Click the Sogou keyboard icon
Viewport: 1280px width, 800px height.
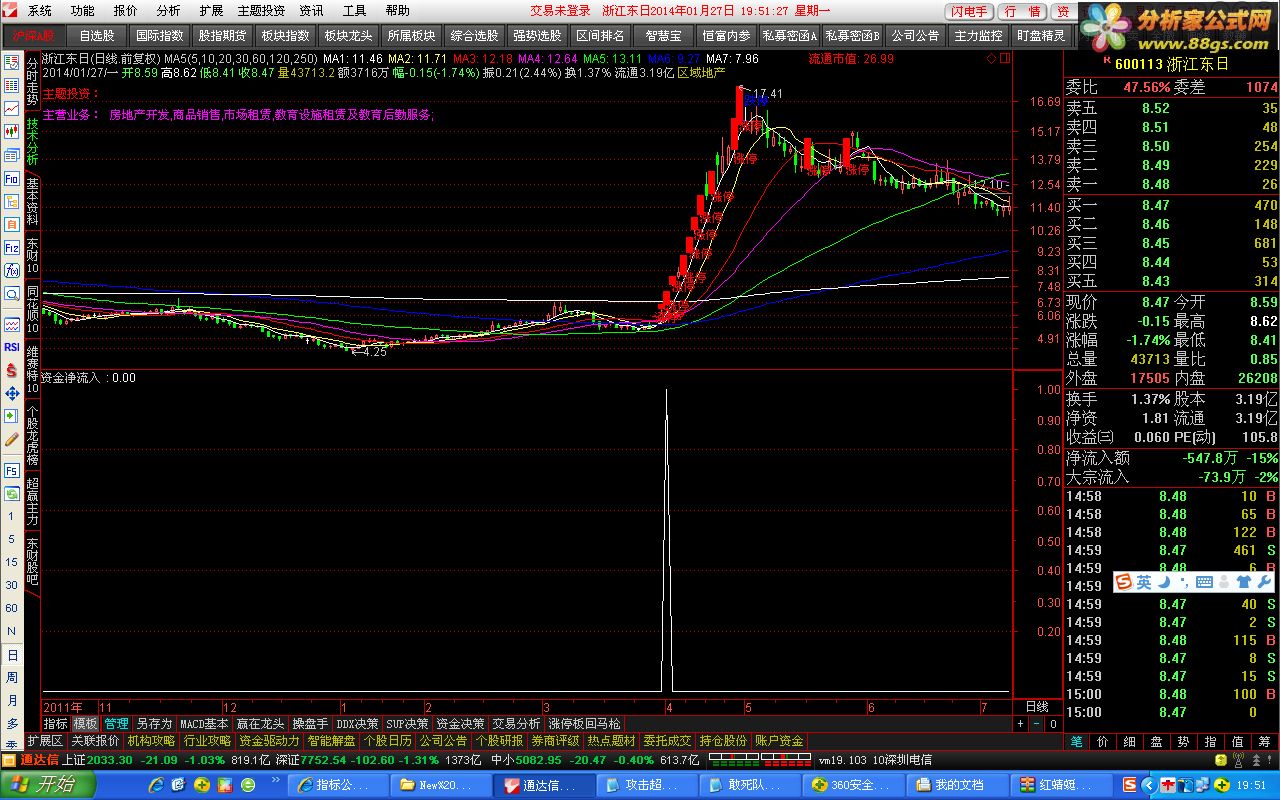pos(1205,582)
